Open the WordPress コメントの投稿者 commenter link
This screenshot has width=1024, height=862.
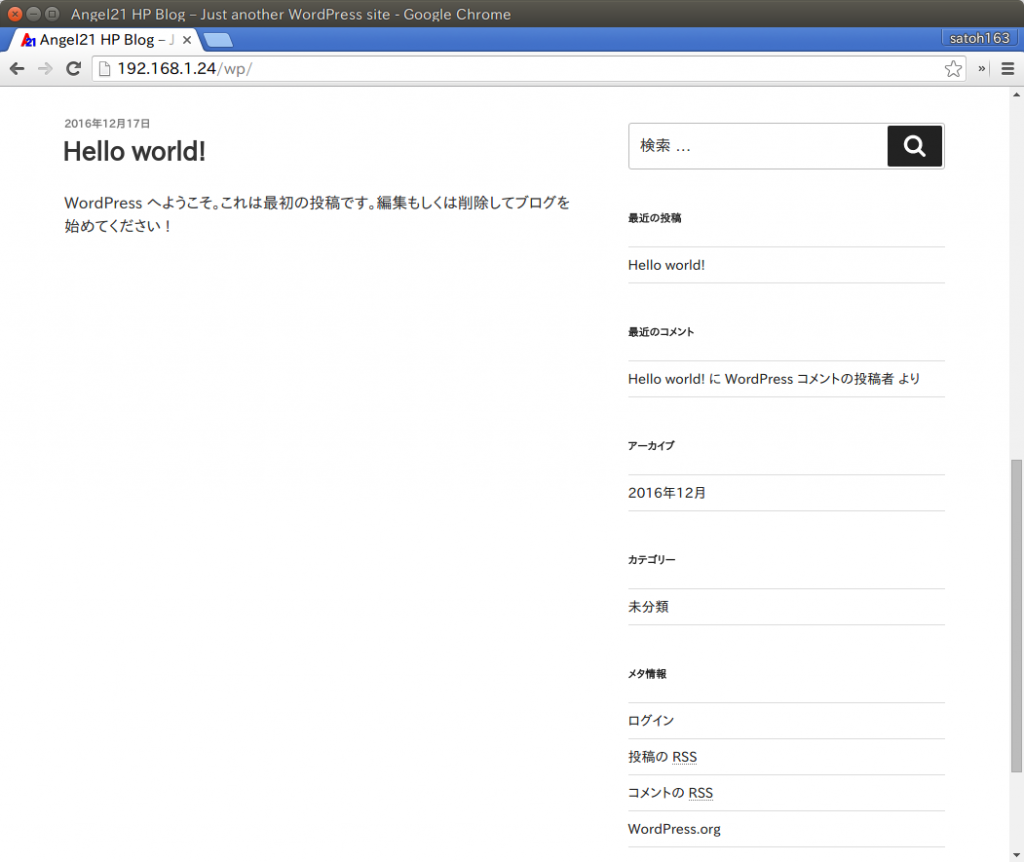point(809,379)
